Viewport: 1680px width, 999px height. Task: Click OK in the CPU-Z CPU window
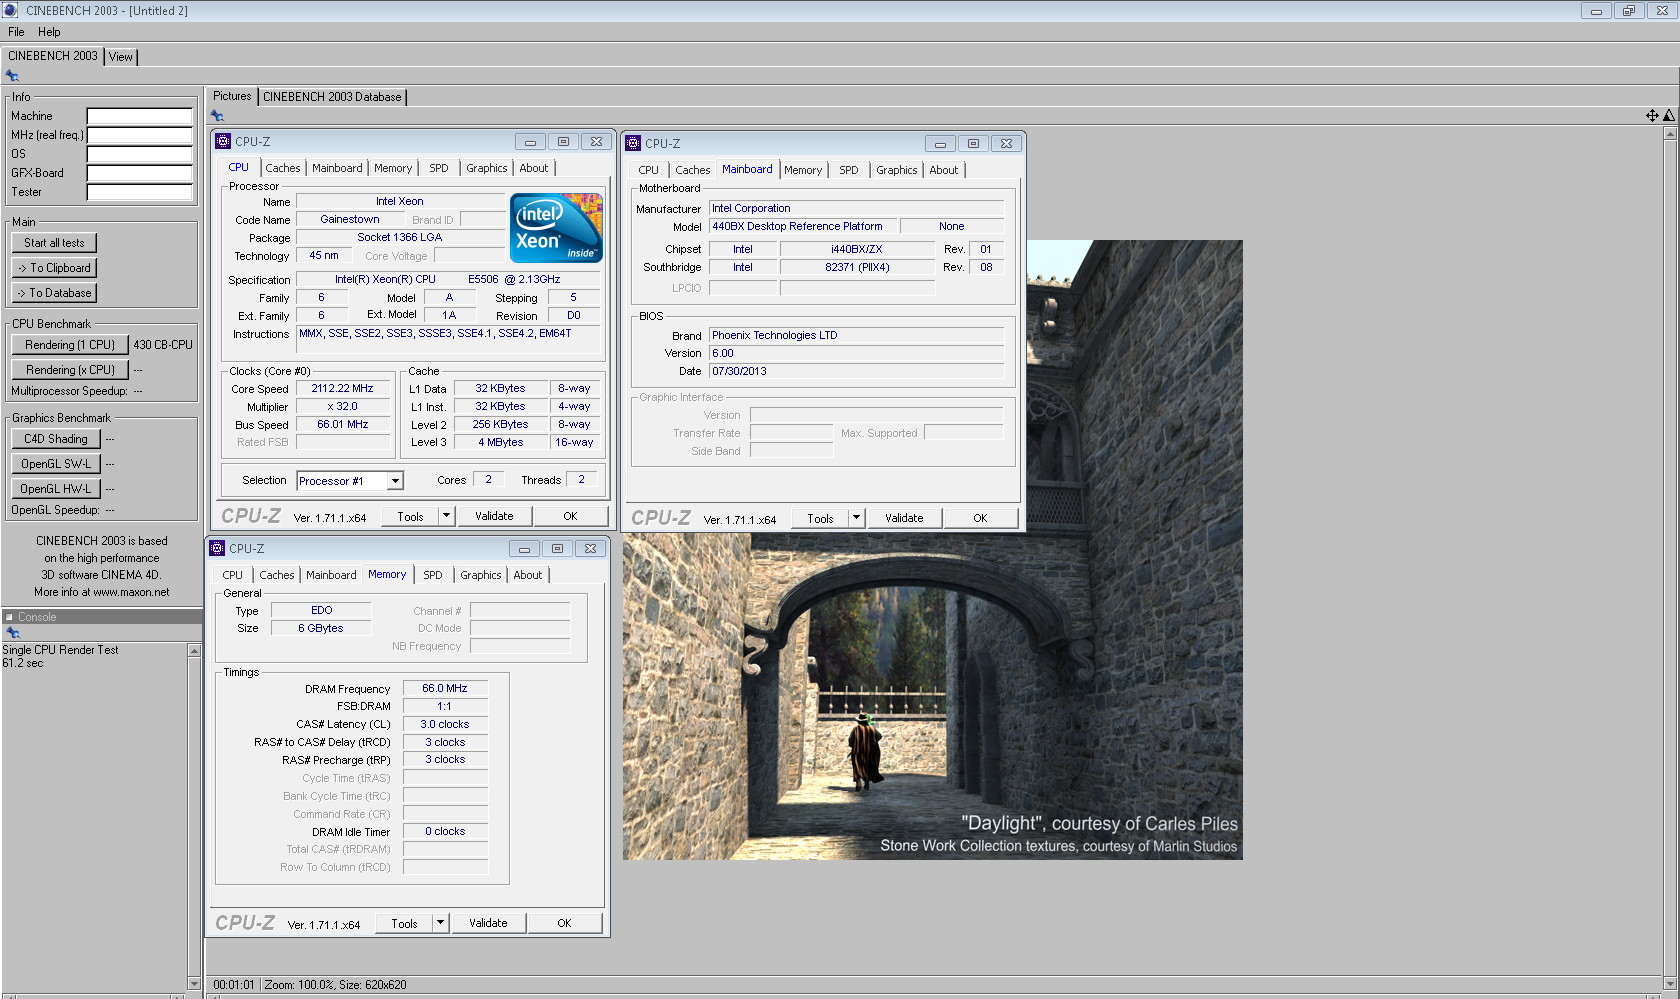570,516
